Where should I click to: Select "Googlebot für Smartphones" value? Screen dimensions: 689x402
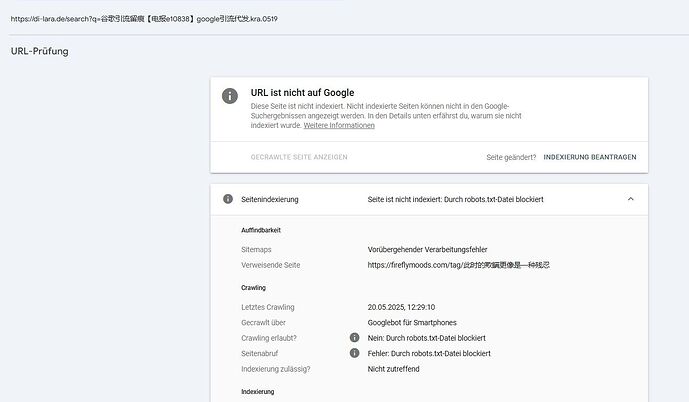click(x=415, y=322)
